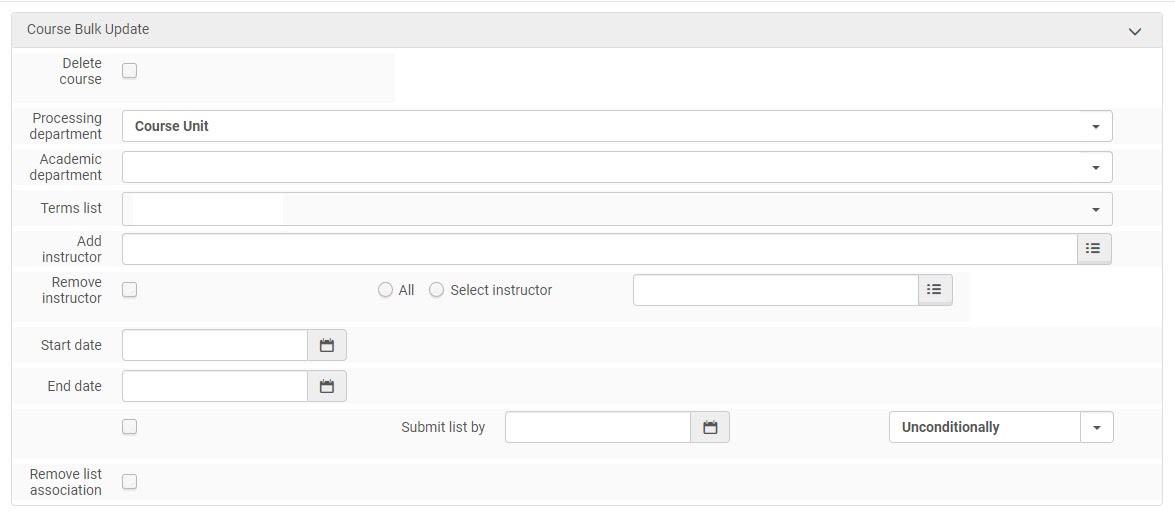Screen dimensions: 1175x522
Task: Collapse the Course Bulk Update section
Action: point(1135,31)
